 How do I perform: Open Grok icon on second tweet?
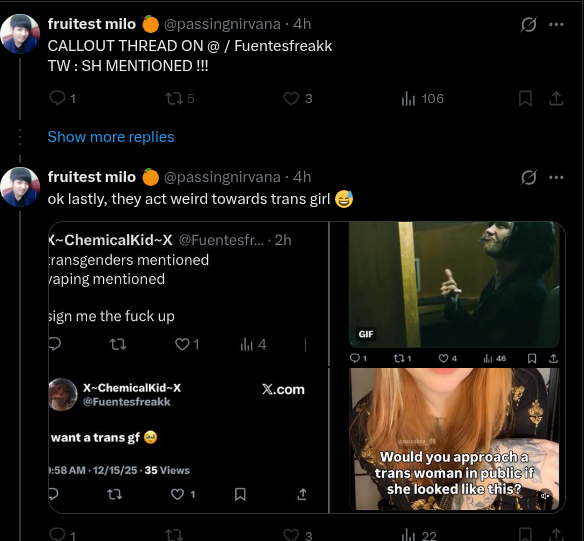529,177
